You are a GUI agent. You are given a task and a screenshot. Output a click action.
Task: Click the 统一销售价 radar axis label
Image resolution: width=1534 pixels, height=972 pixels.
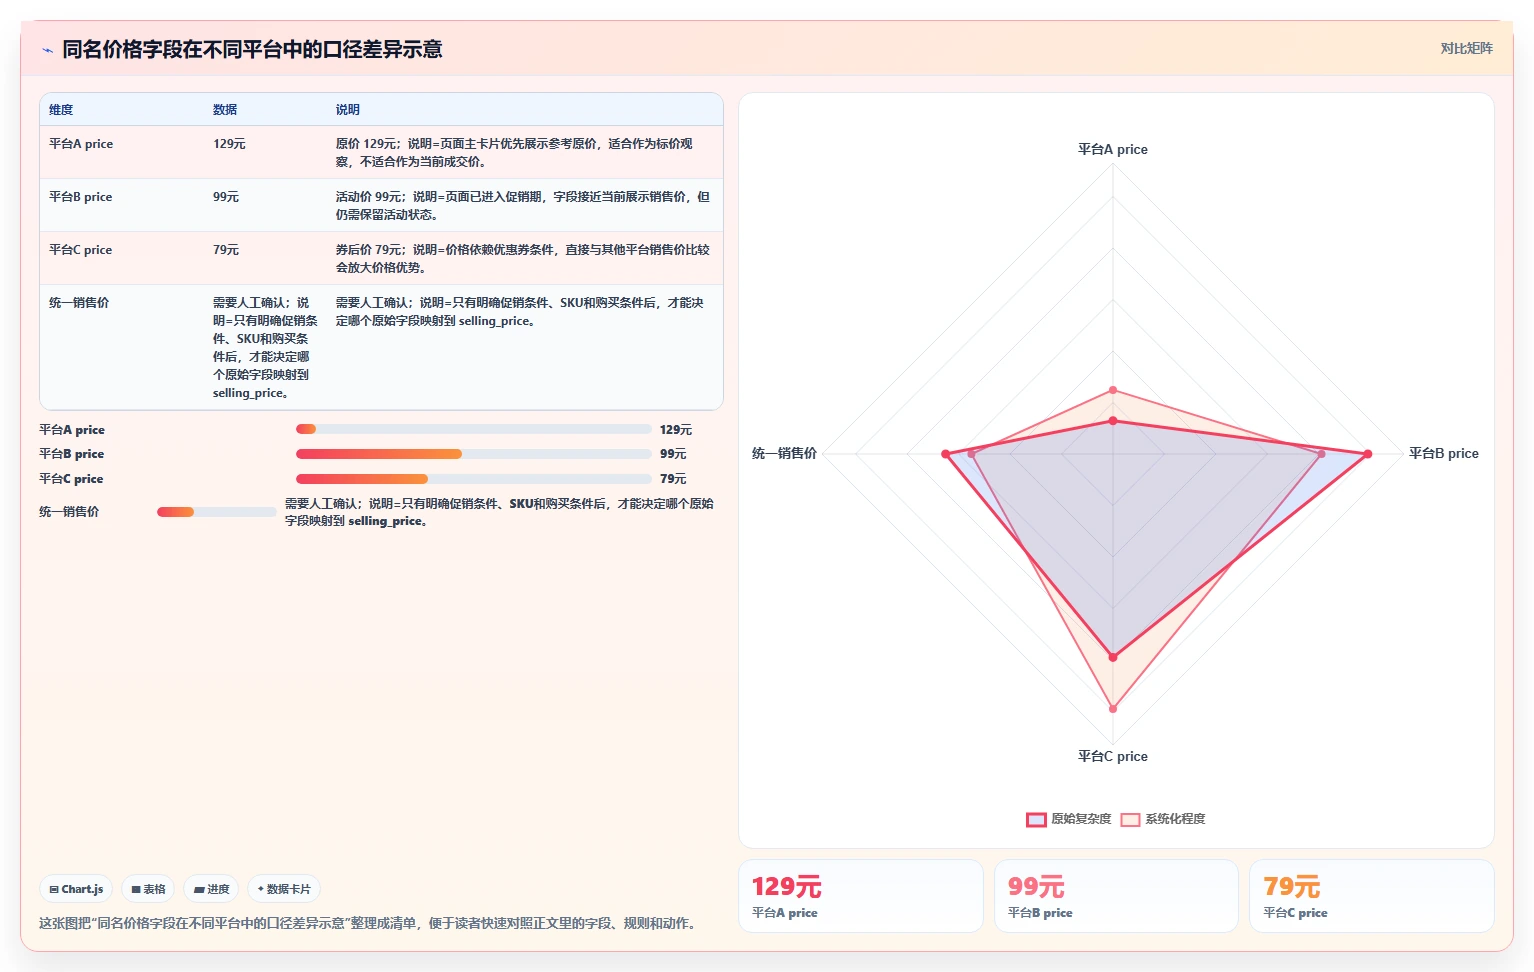[x=784, y=454]
